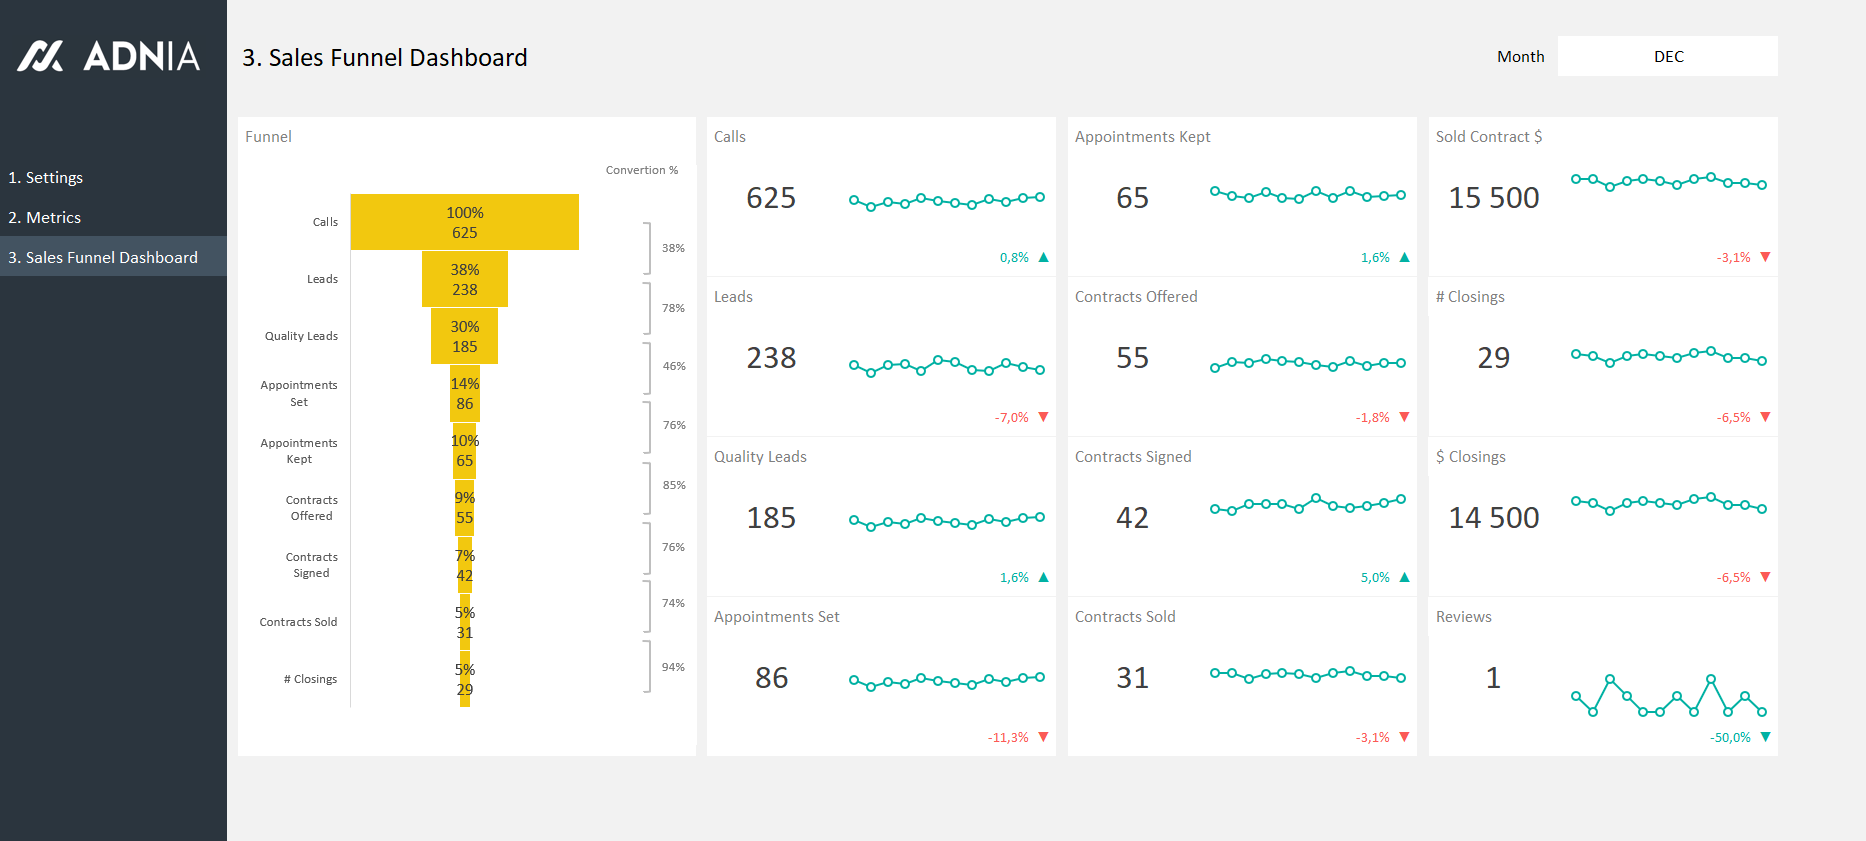Screen dimensions: 1866x841
Task: Click green up arrow in Quality Leads card
Action: (1043, 577)
